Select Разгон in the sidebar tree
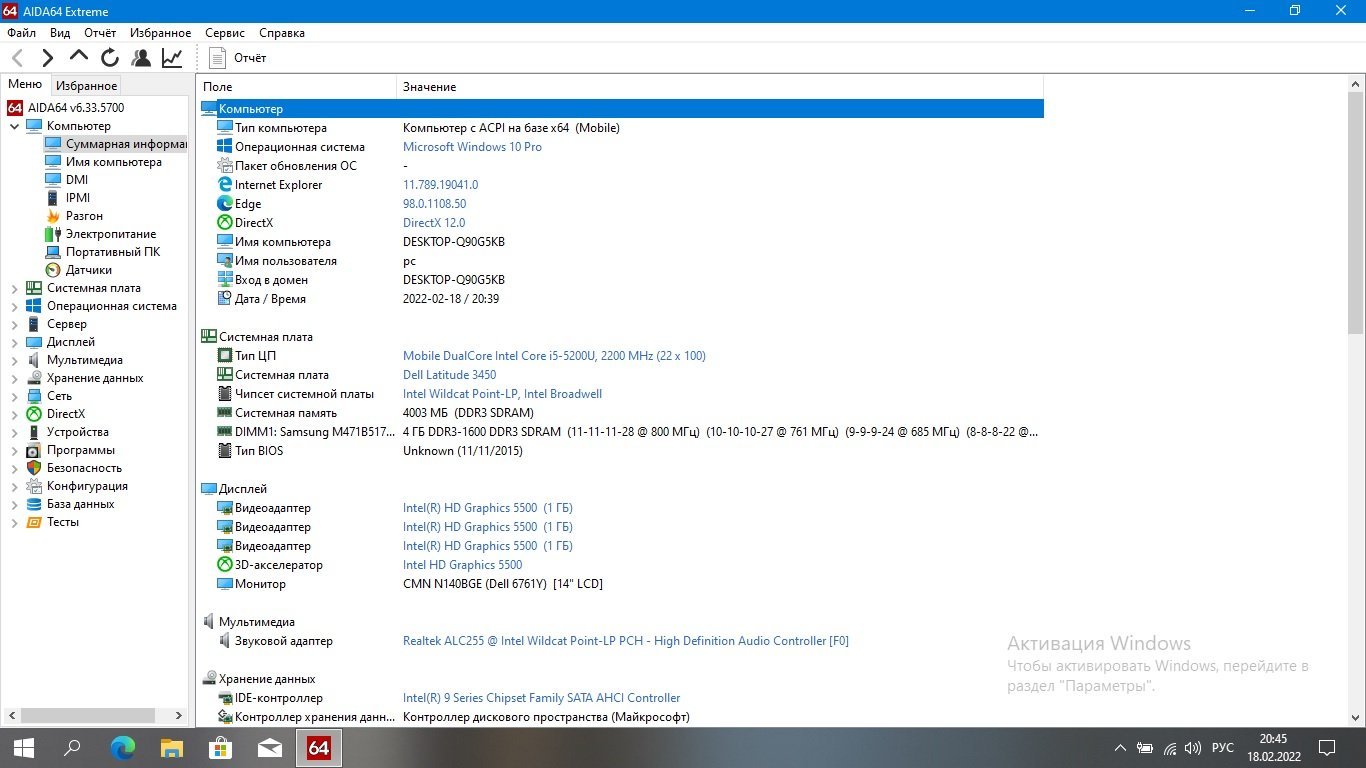1366x768 pixels. pyautogui.click(x=84, y=216)
